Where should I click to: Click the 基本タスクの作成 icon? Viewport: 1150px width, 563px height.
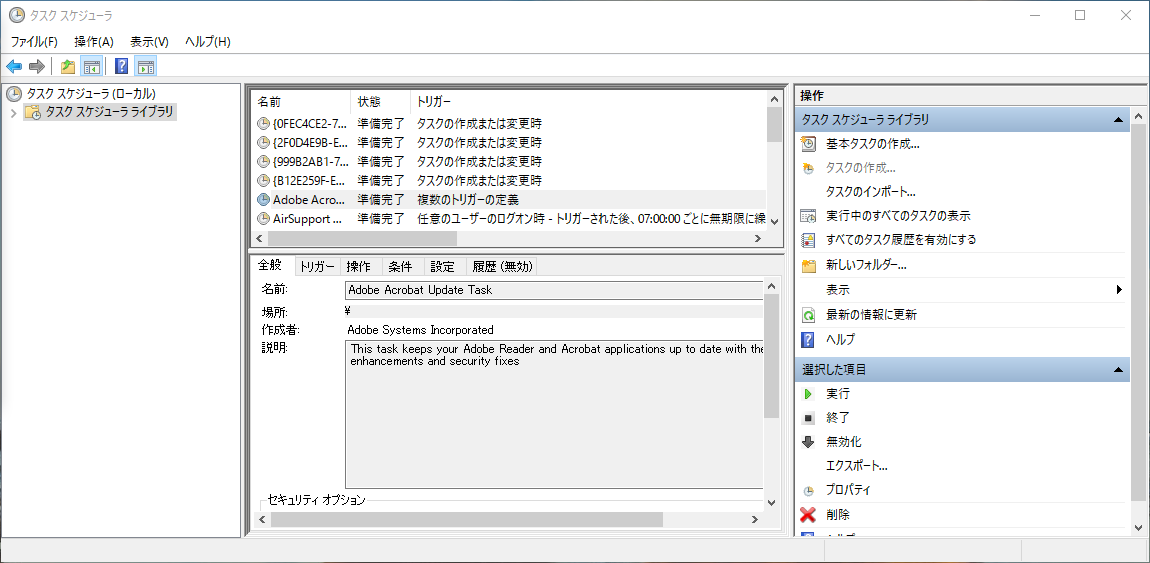[808, 144]
